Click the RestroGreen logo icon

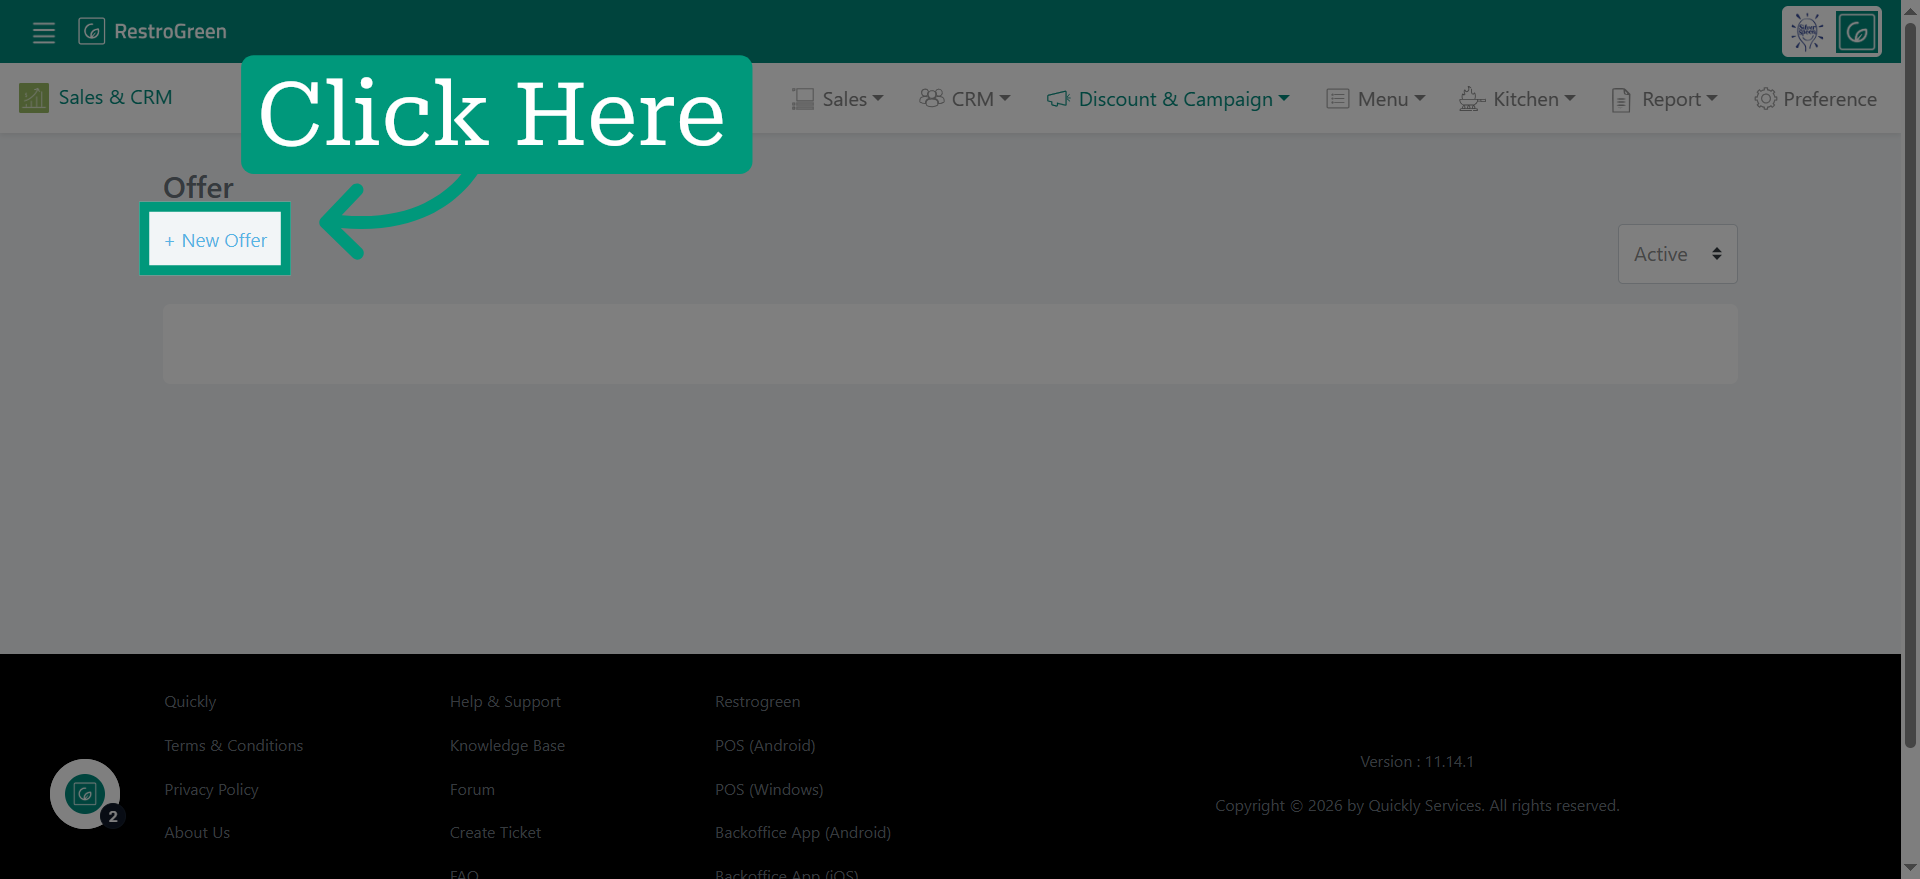92,31
